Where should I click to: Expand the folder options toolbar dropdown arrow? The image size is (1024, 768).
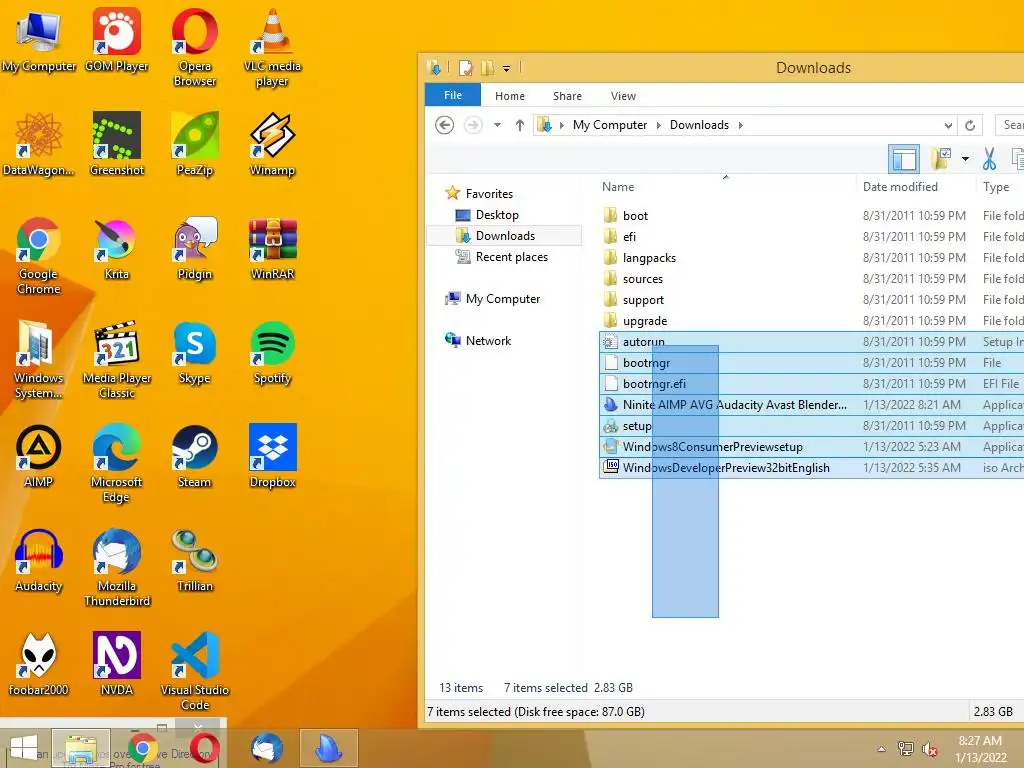click(x=965, y=159)
